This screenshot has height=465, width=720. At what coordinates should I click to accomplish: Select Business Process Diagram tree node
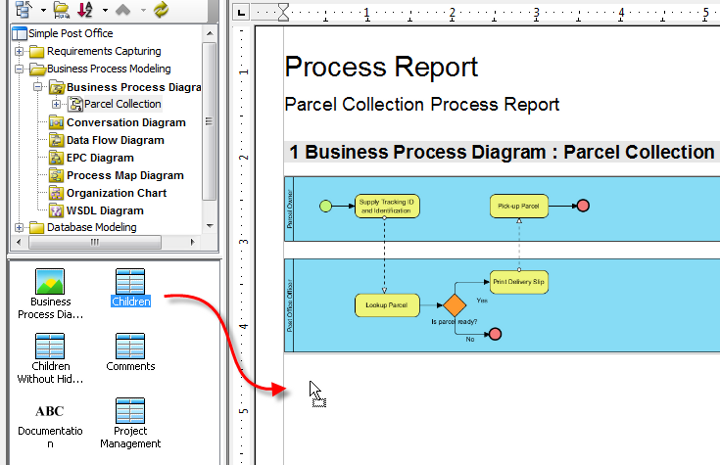(x=134, y=87)
